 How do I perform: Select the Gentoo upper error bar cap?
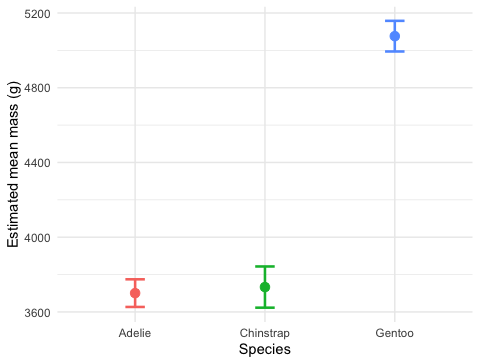pos(395,21)
